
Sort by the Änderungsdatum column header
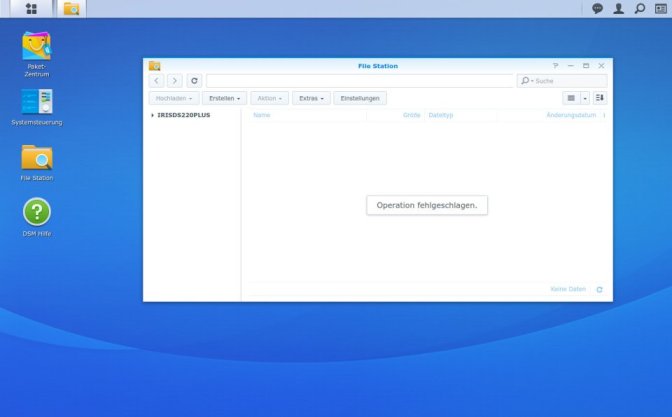coord(571,115)
